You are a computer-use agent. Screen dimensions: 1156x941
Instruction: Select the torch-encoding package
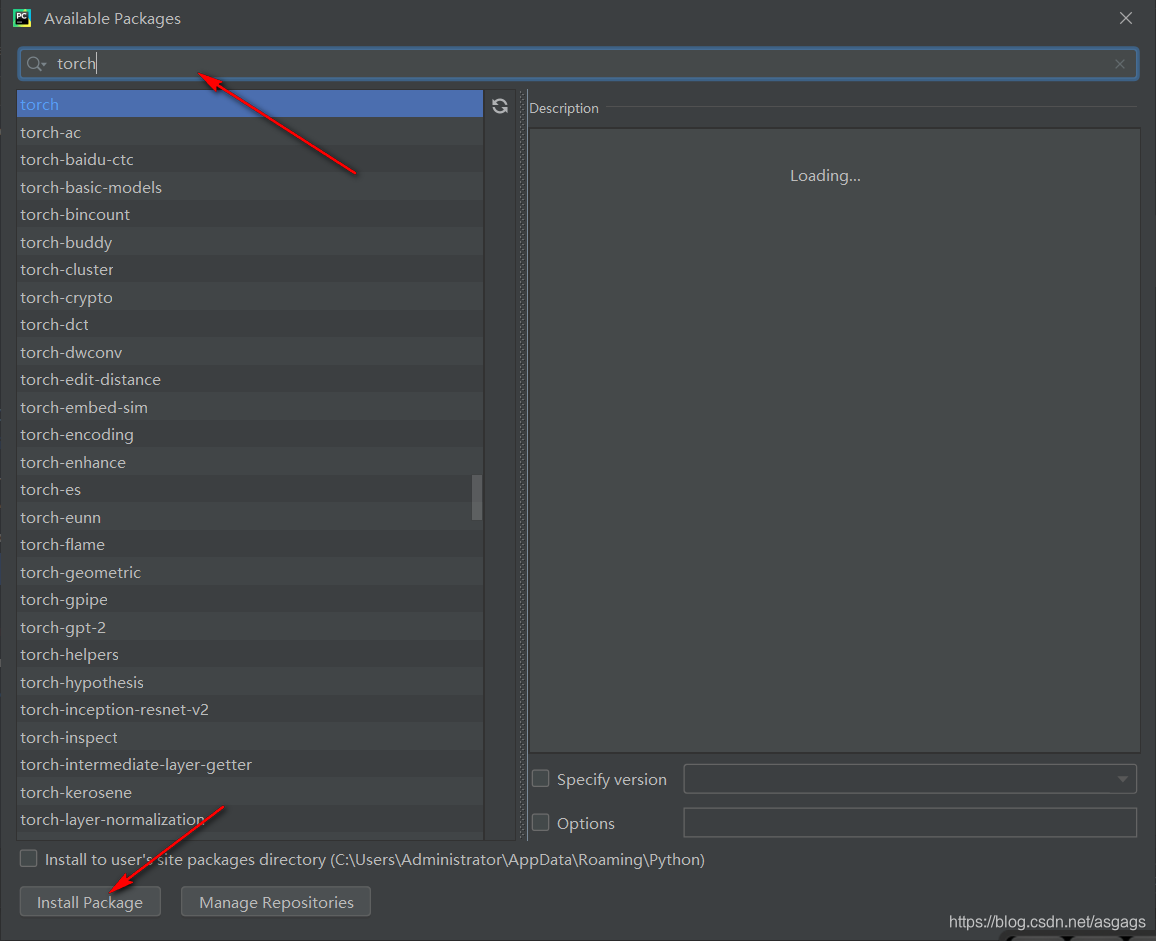(x=250, y=434)
